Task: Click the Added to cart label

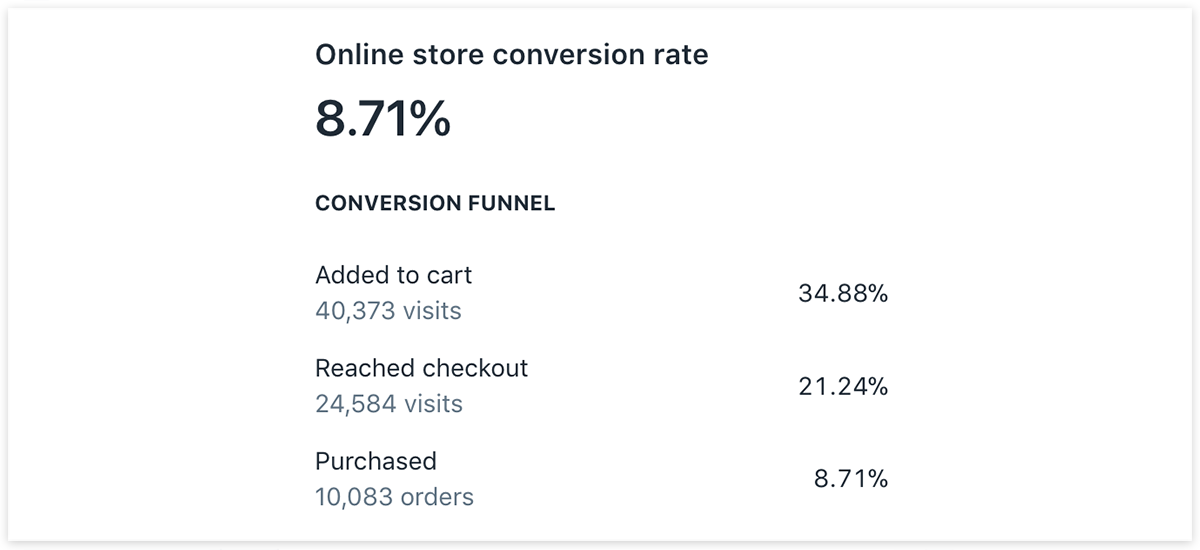Action: (394, 275)
